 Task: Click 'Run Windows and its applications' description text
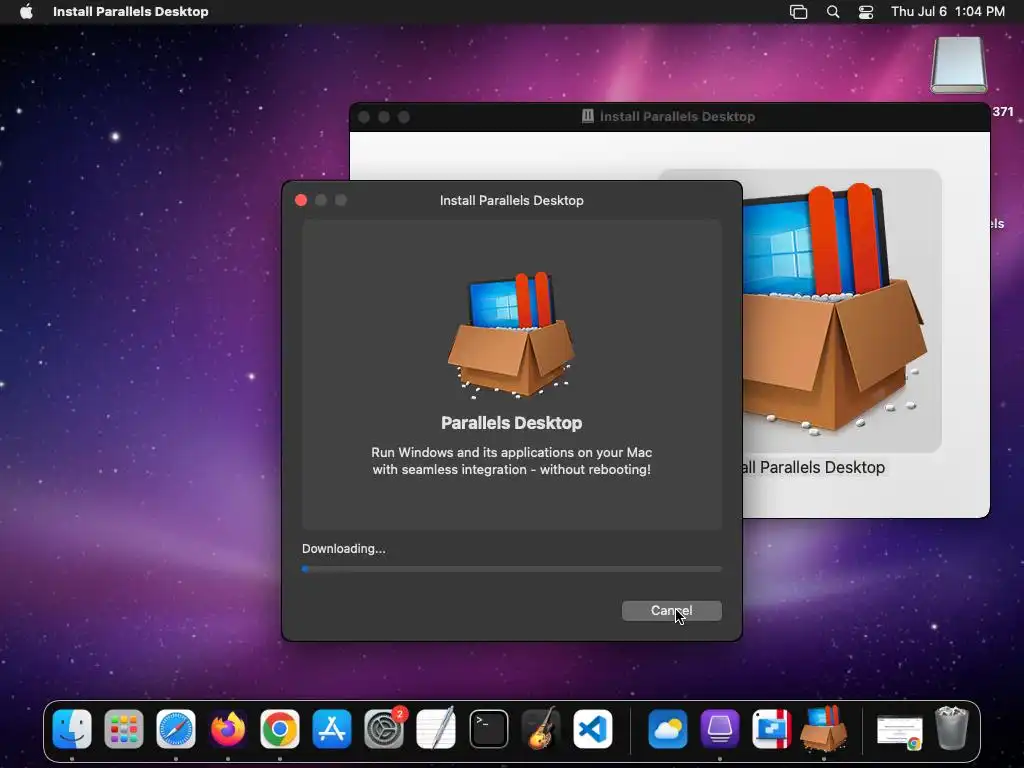point(511,460)
